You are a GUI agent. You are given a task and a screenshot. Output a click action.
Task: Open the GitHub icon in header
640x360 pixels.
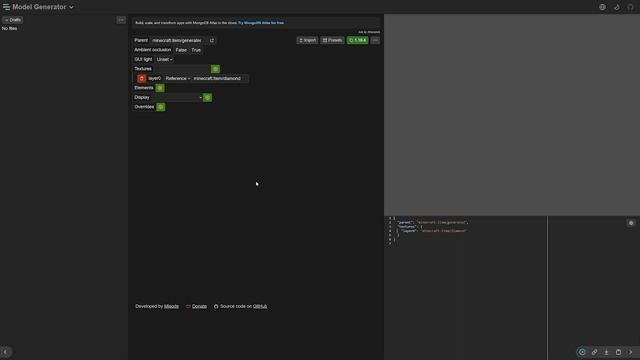click(x=631, y=7)
